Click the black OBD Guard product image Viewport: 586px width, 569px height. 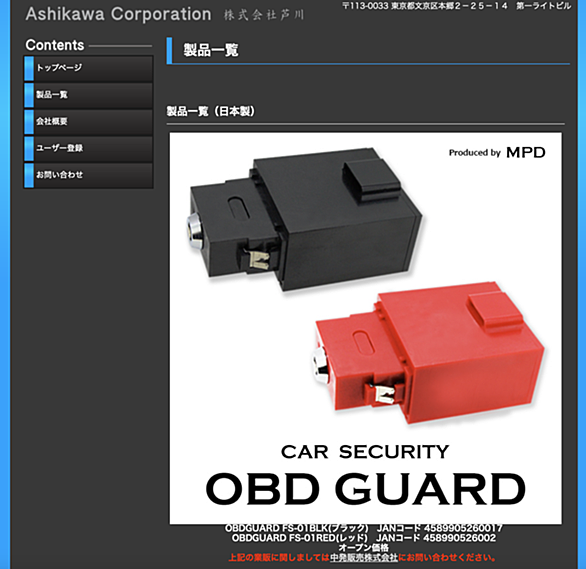[304, 218]
